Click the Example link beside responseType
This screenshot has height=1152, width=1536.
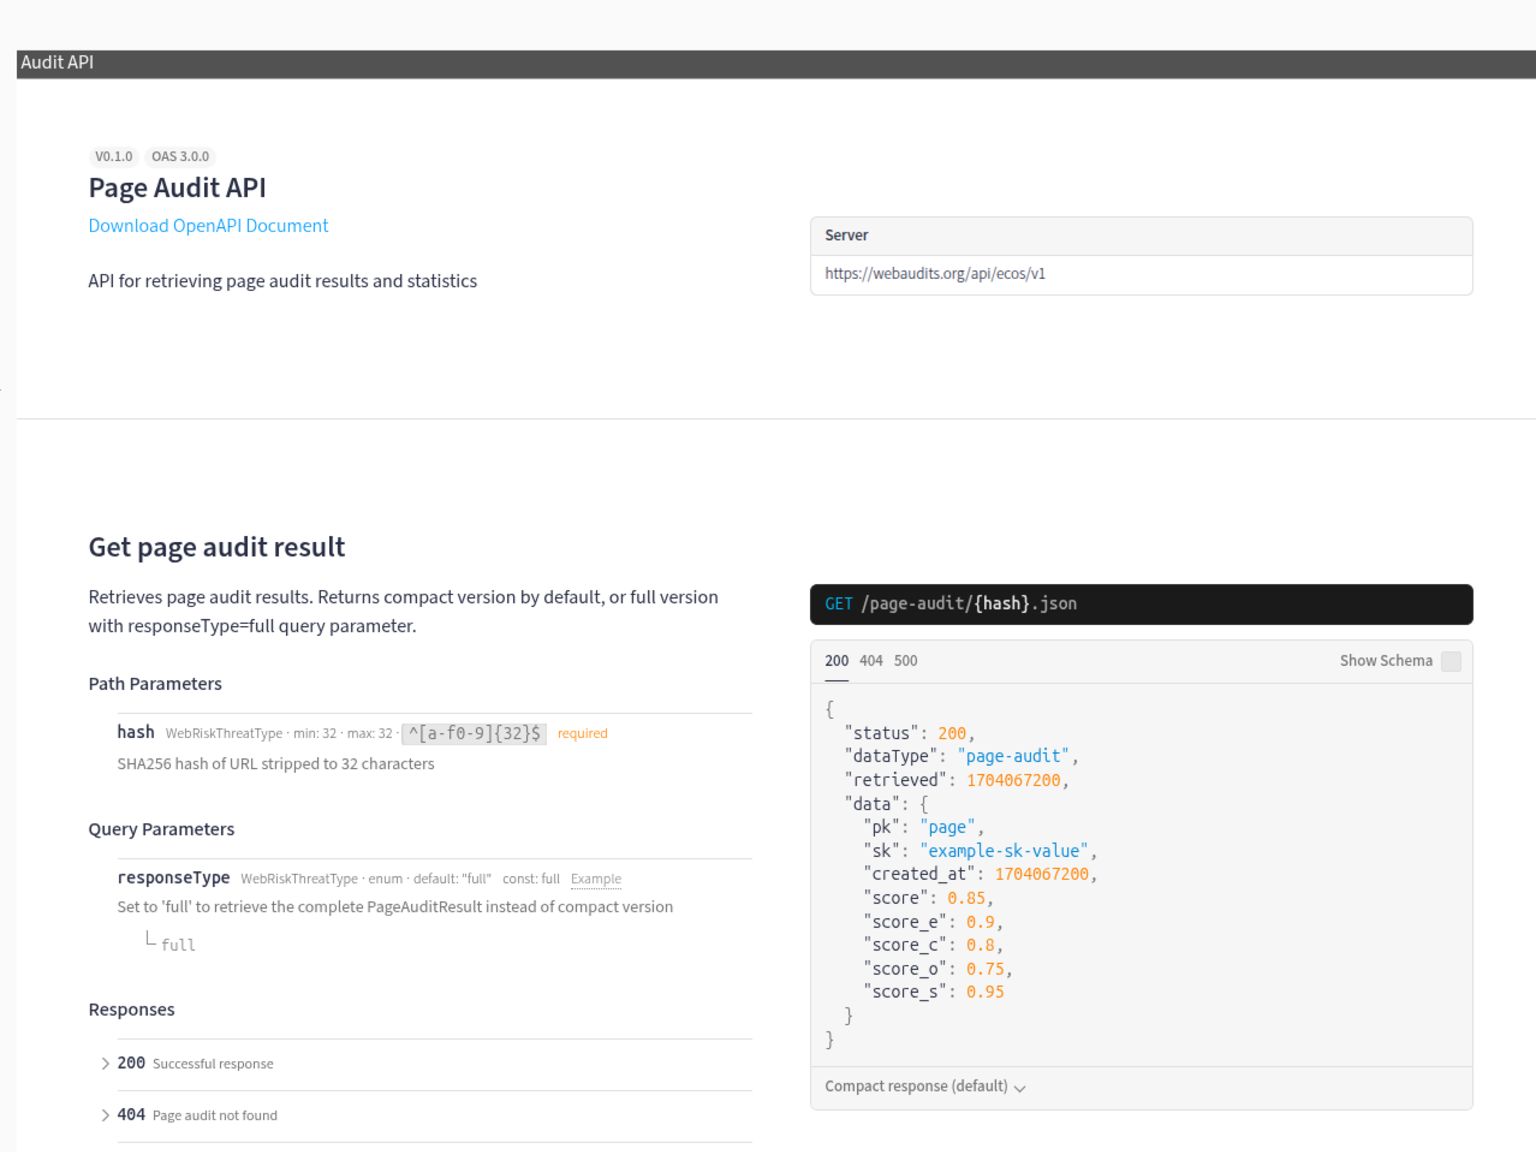(x=596, y=879)
